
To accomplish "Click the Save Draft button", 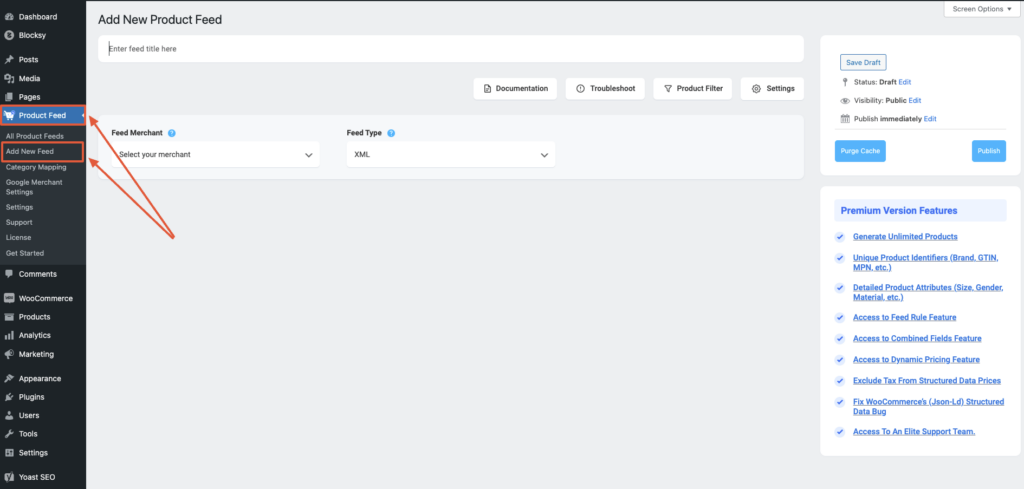I will (863, 63).
